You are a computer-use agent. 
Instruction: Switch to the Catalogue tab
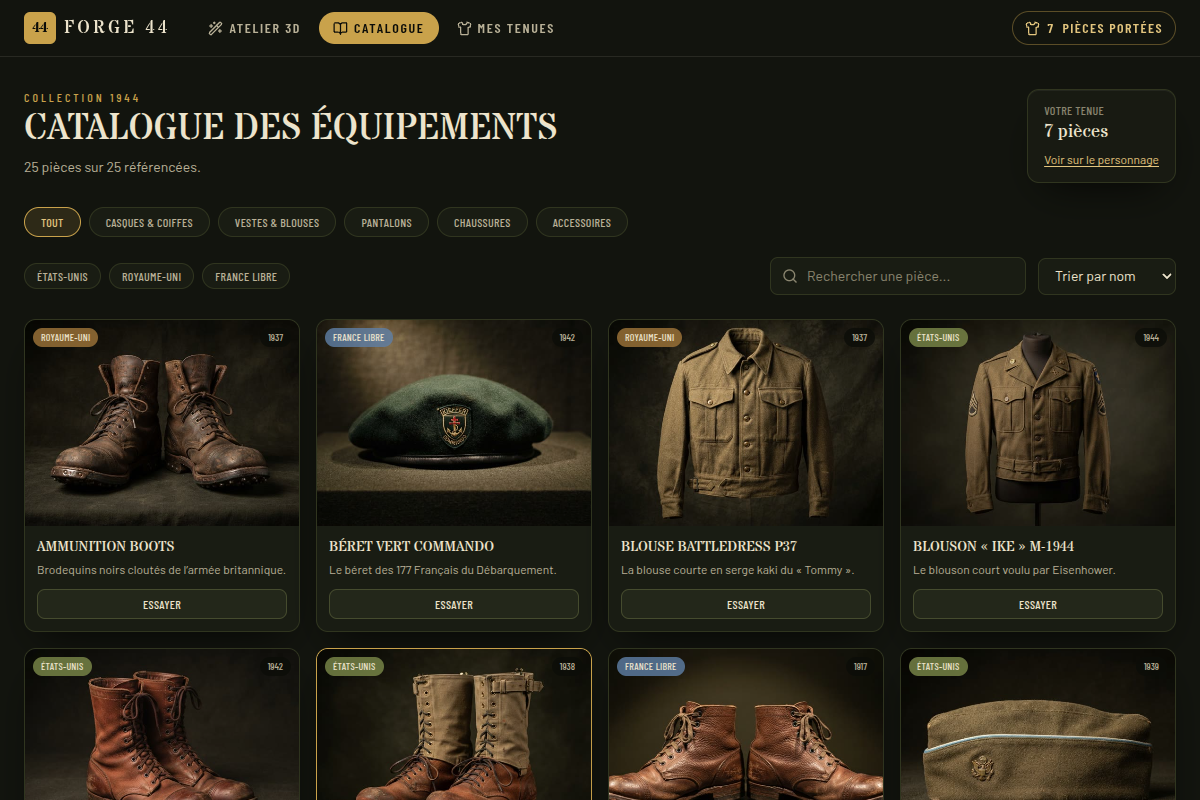(379, 29)
